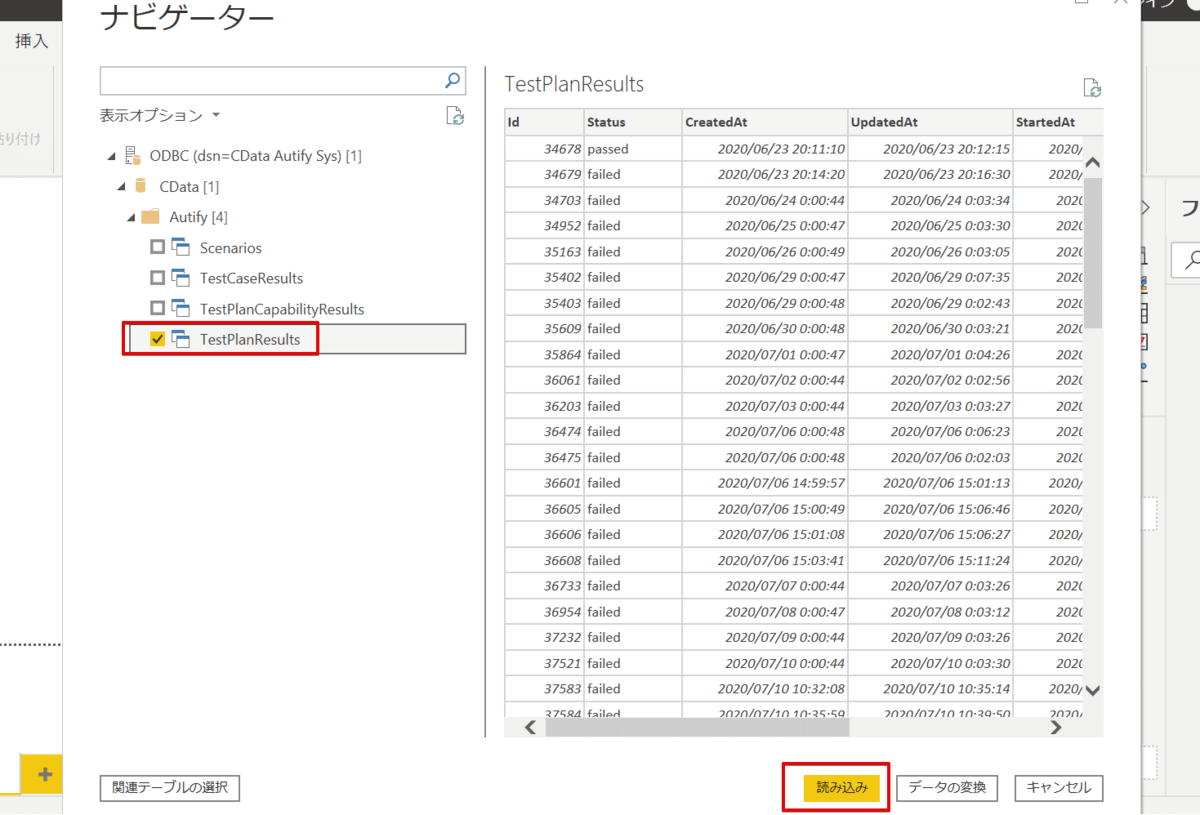
Task: Click the Id cell 35402
Action: 544,277
